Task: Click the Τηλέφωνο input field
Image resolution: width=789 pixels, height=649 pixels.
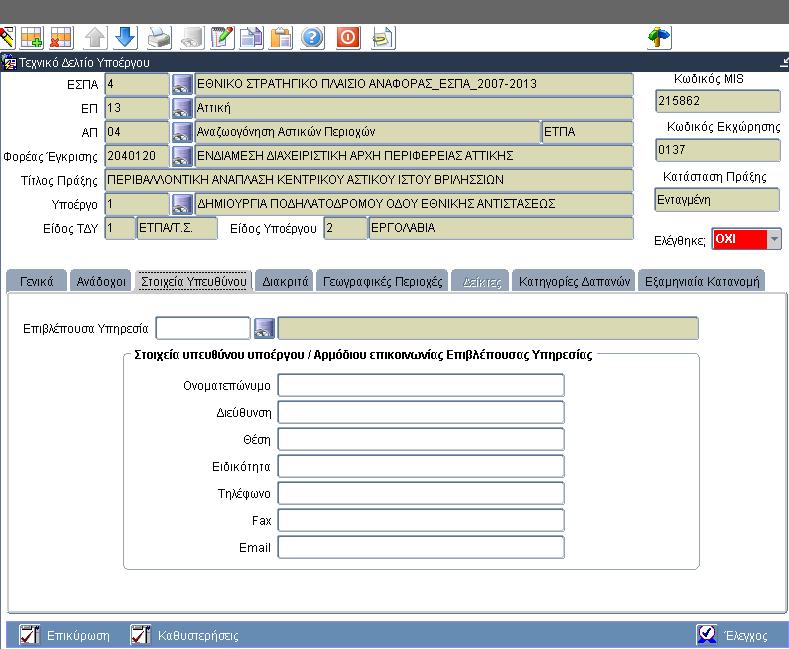Action: point(421,494)
